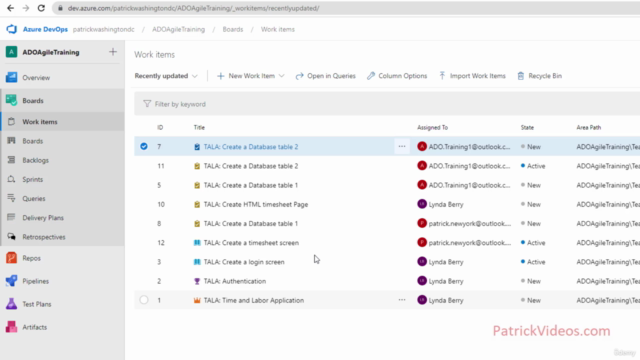Screen dimensions: 640x360
Task: Sort by Assigned To column header
Action: 432,128
